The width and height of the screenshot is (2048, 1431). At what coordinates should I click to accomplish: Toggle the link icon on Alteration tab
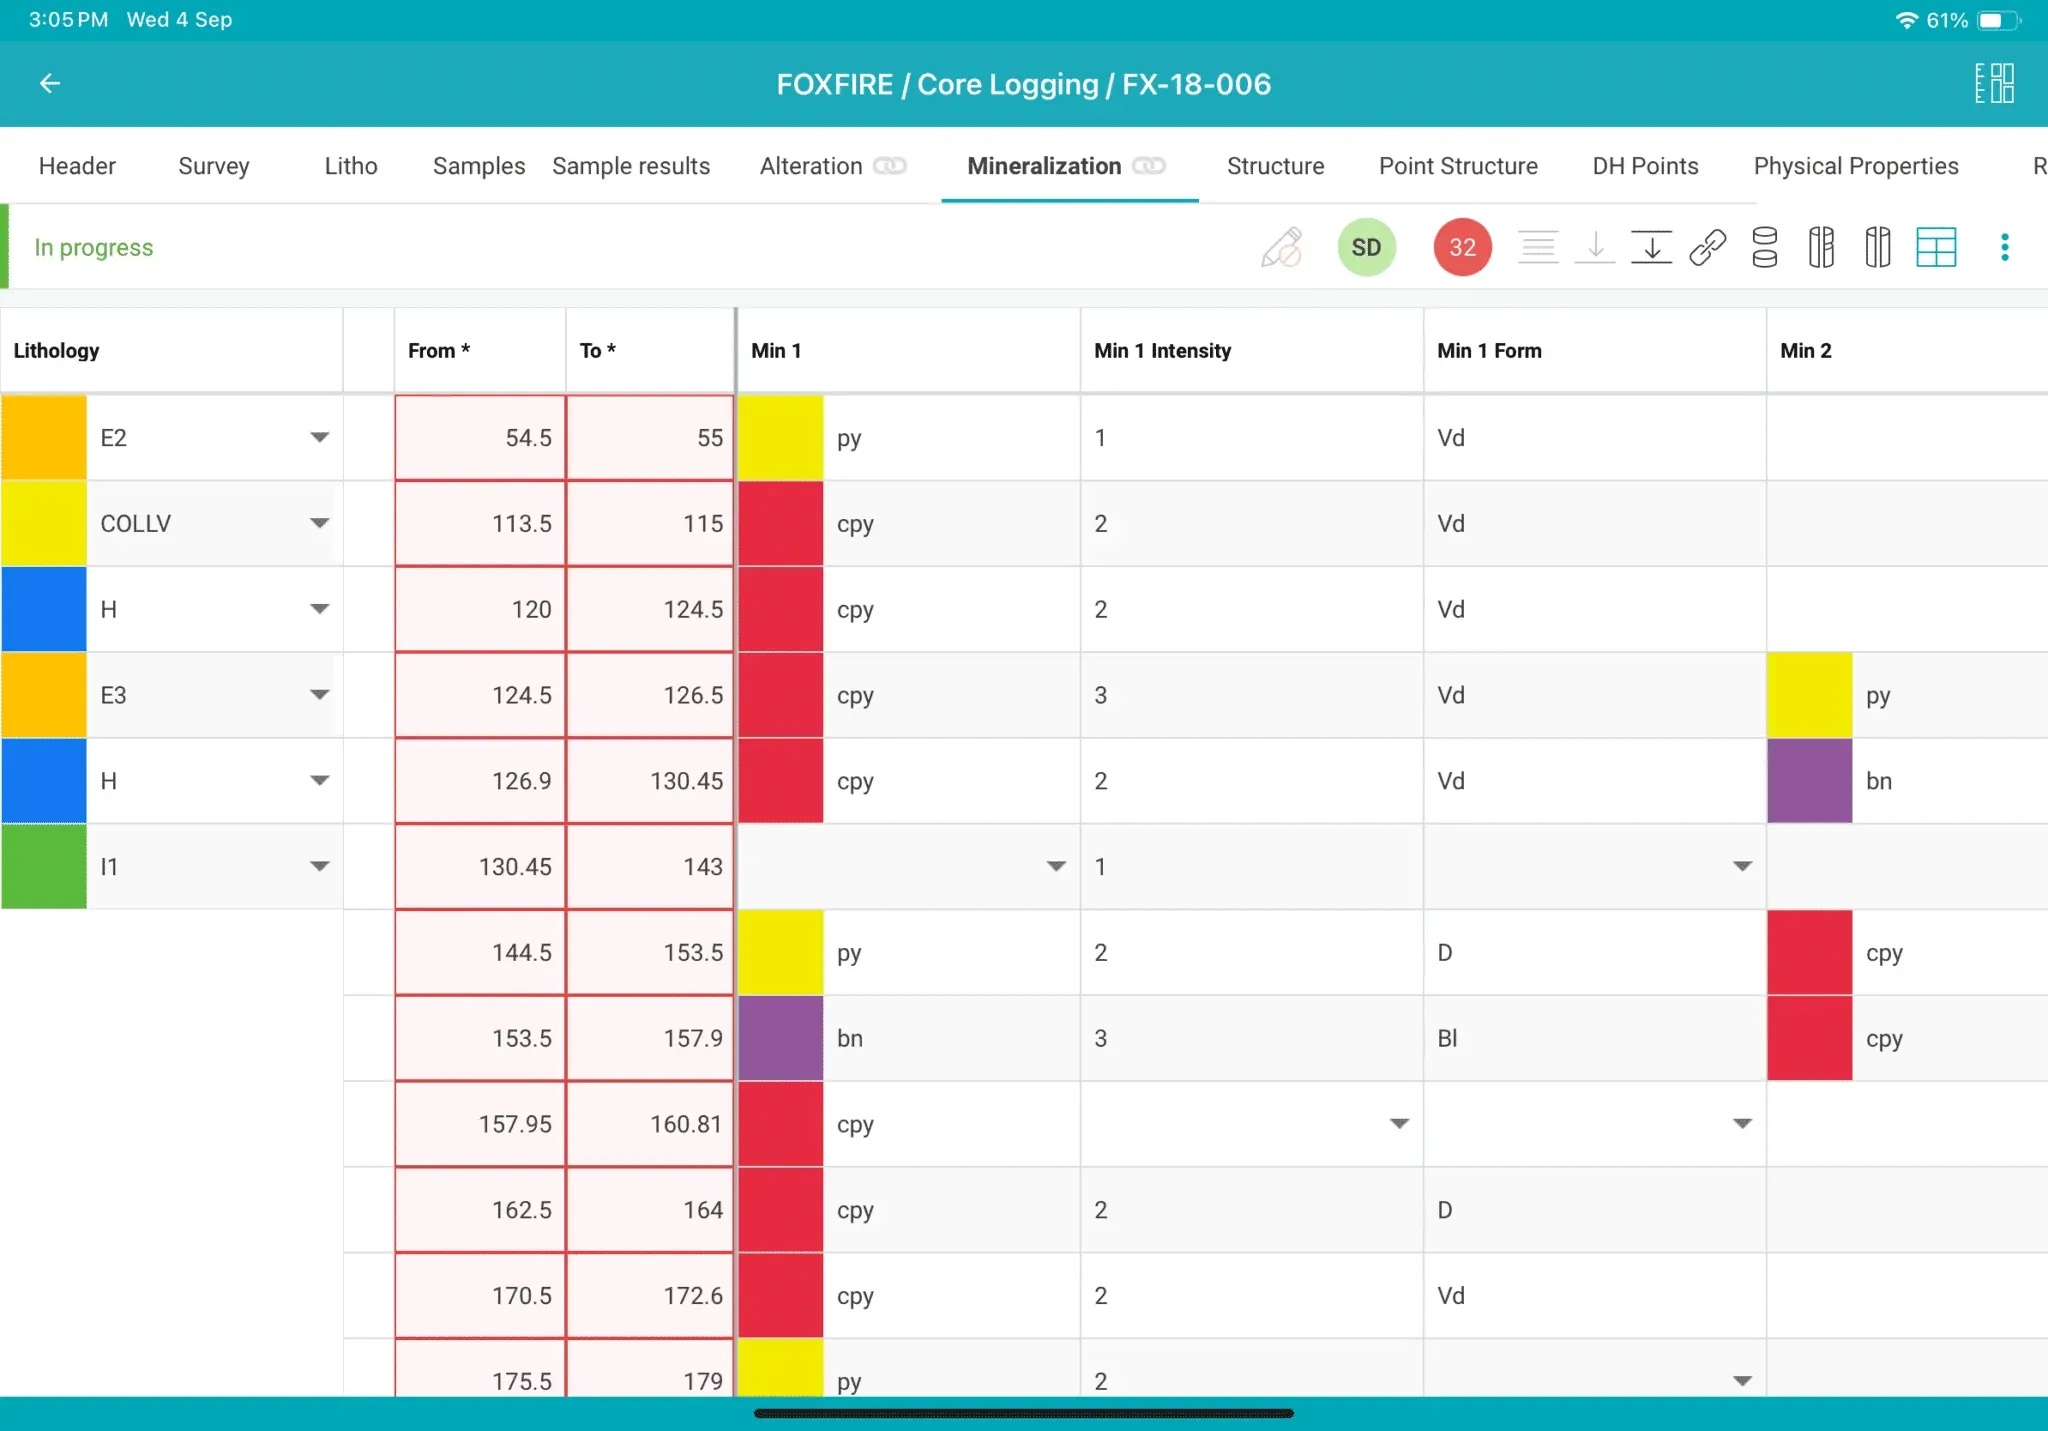889,166
